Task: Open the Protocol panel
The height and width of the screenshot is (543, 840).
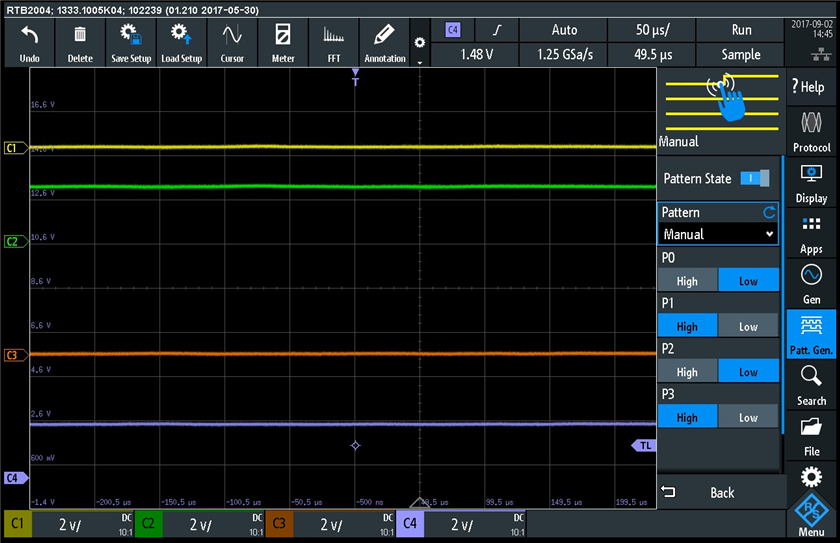Action: coord(811,131)
